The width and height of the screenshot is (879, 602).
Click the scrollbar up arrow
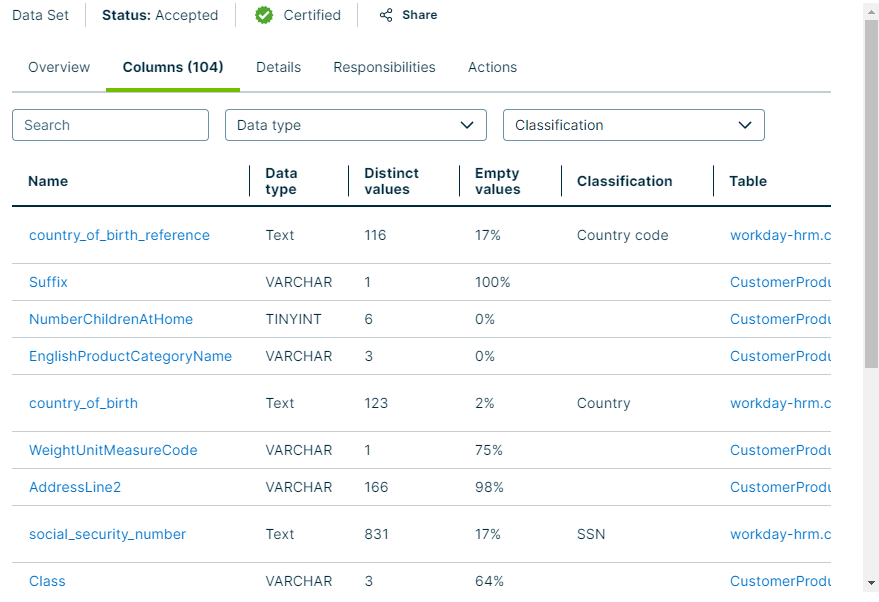tap(871, 9)
